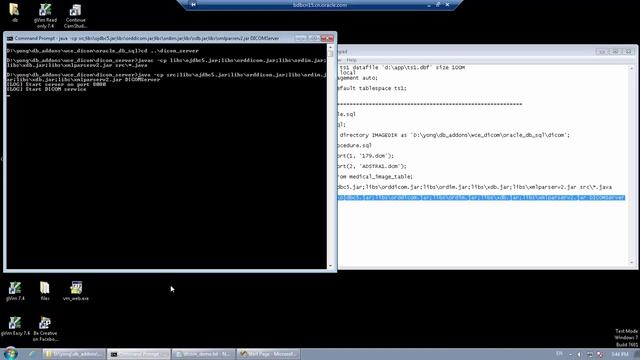Viewport: 640px width, 360px height.
Task: Click the Command Prompt scrollbar down arrow
Action: [330, 266]
